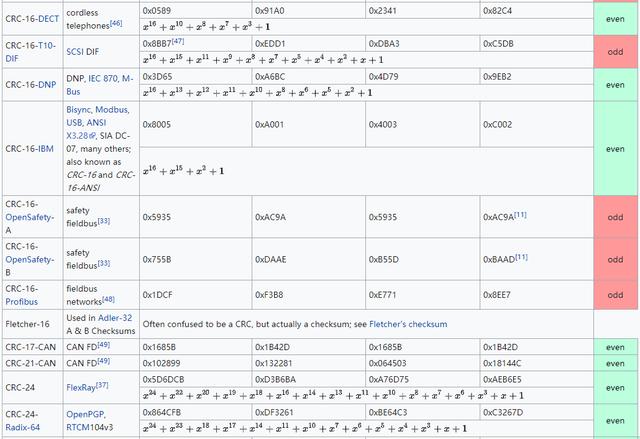Follow the Bisync link
Viewport: 640px width, 439px height.
pos(80,109)
